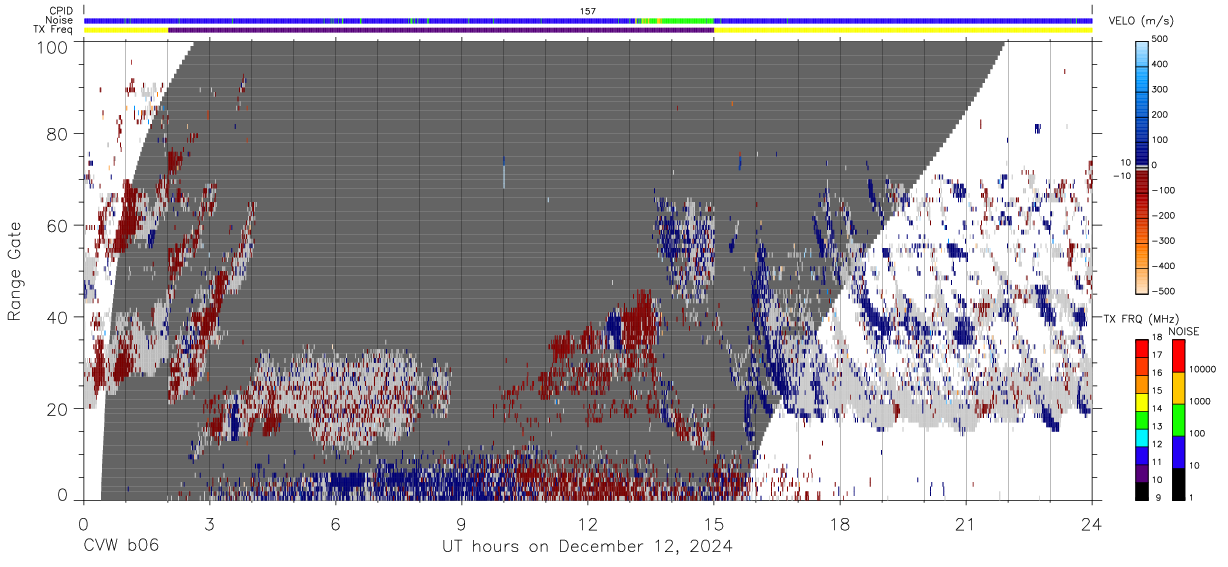
Task: Click the "CPID" label
Action: [x=61, y=11]
